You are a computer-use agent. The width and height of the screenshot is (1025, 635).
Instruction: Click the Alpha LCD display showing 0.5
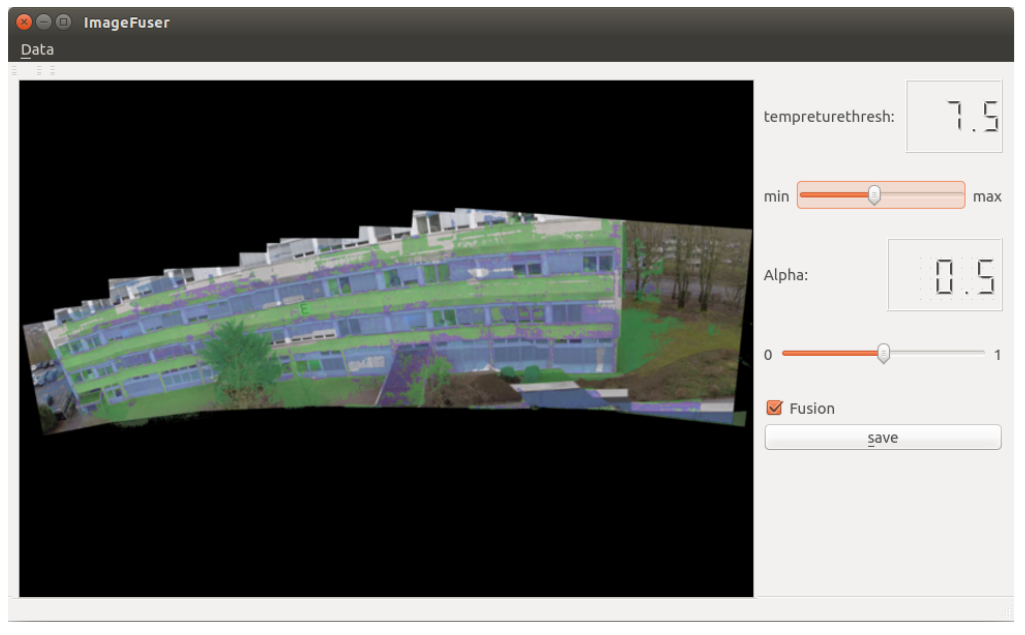[945, 275]
